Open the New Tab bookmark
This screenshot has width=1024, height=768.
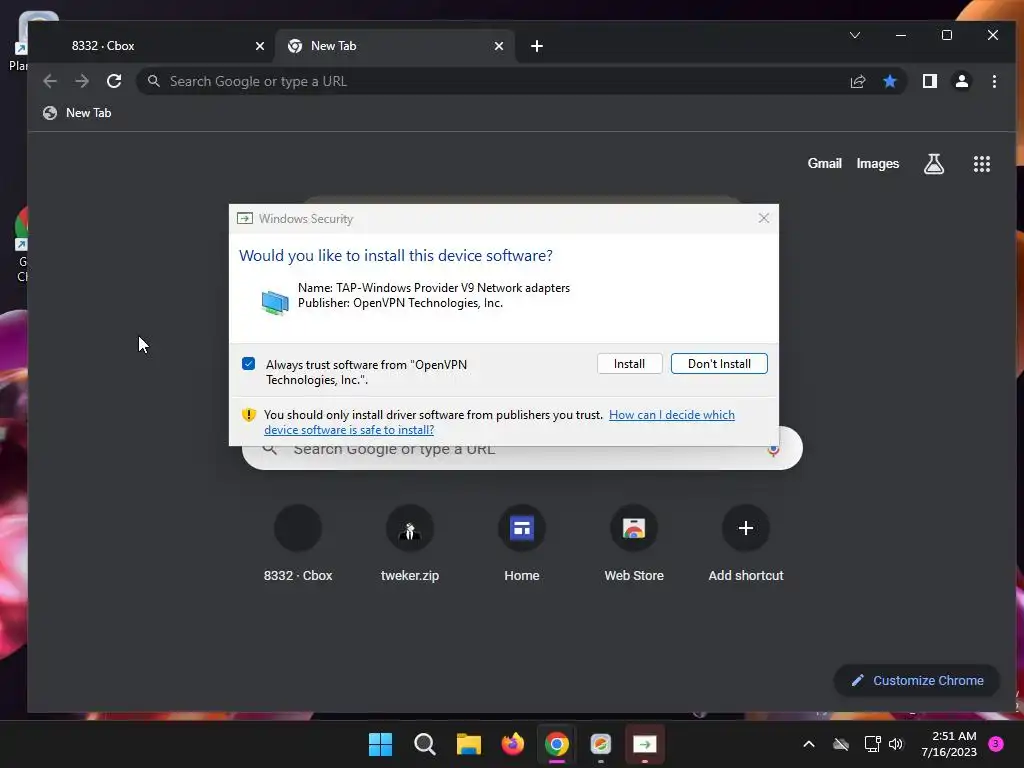(x=77, y=113)
